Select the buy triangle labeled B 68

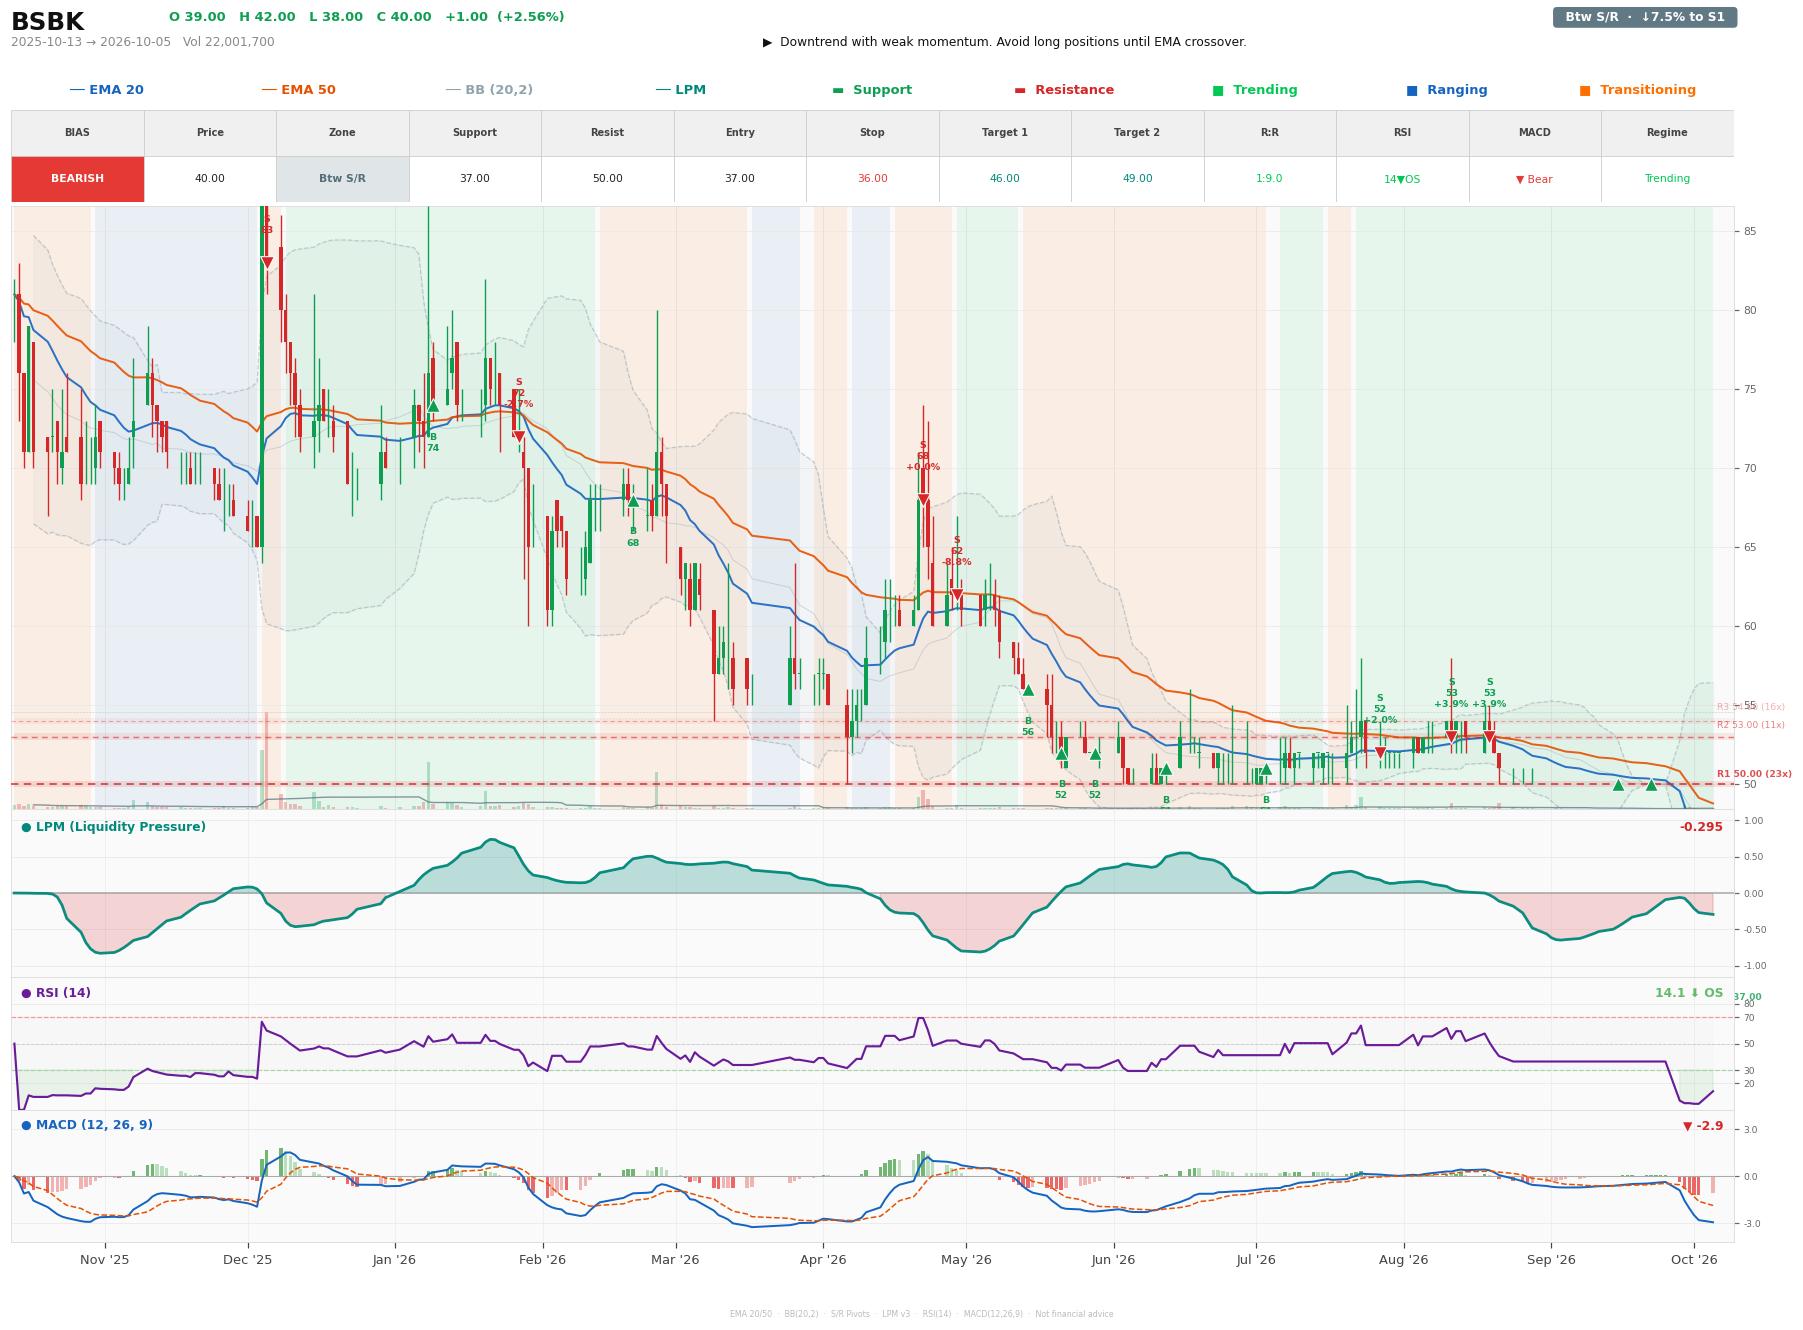point(633,501)
